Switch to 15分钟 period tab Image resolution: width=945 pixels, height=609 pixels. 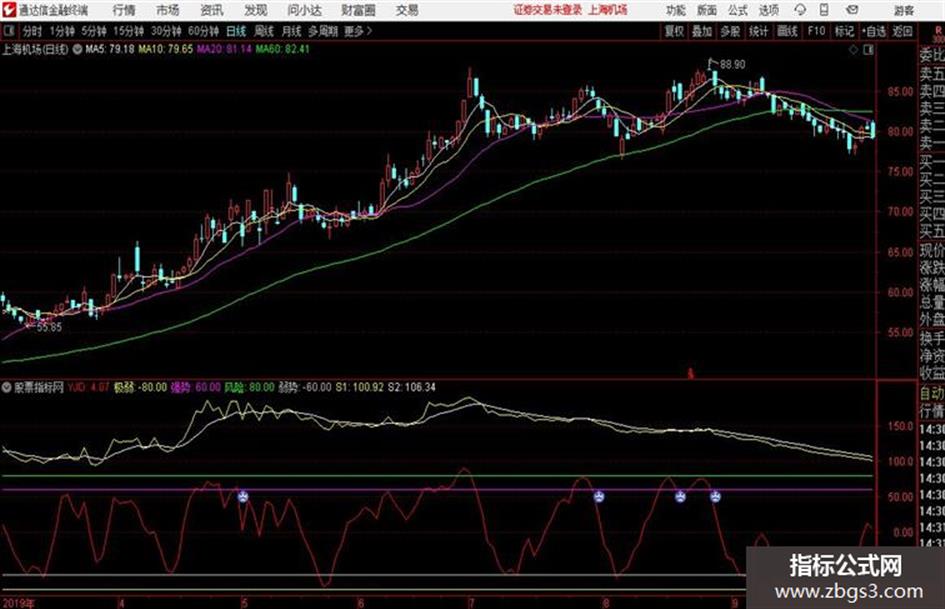128,31
